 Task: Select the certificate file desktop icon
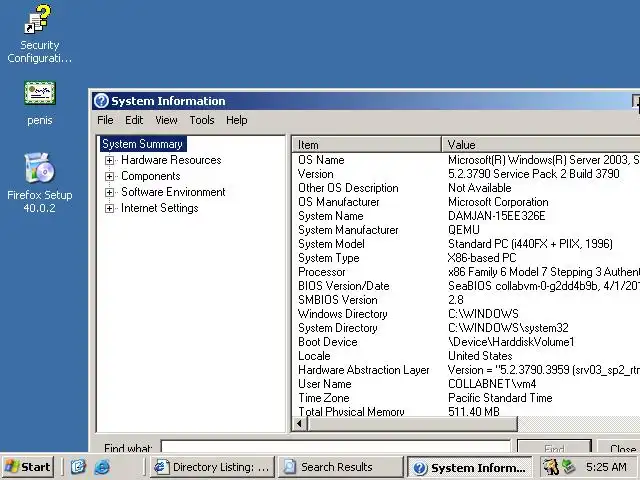point(39,93)
